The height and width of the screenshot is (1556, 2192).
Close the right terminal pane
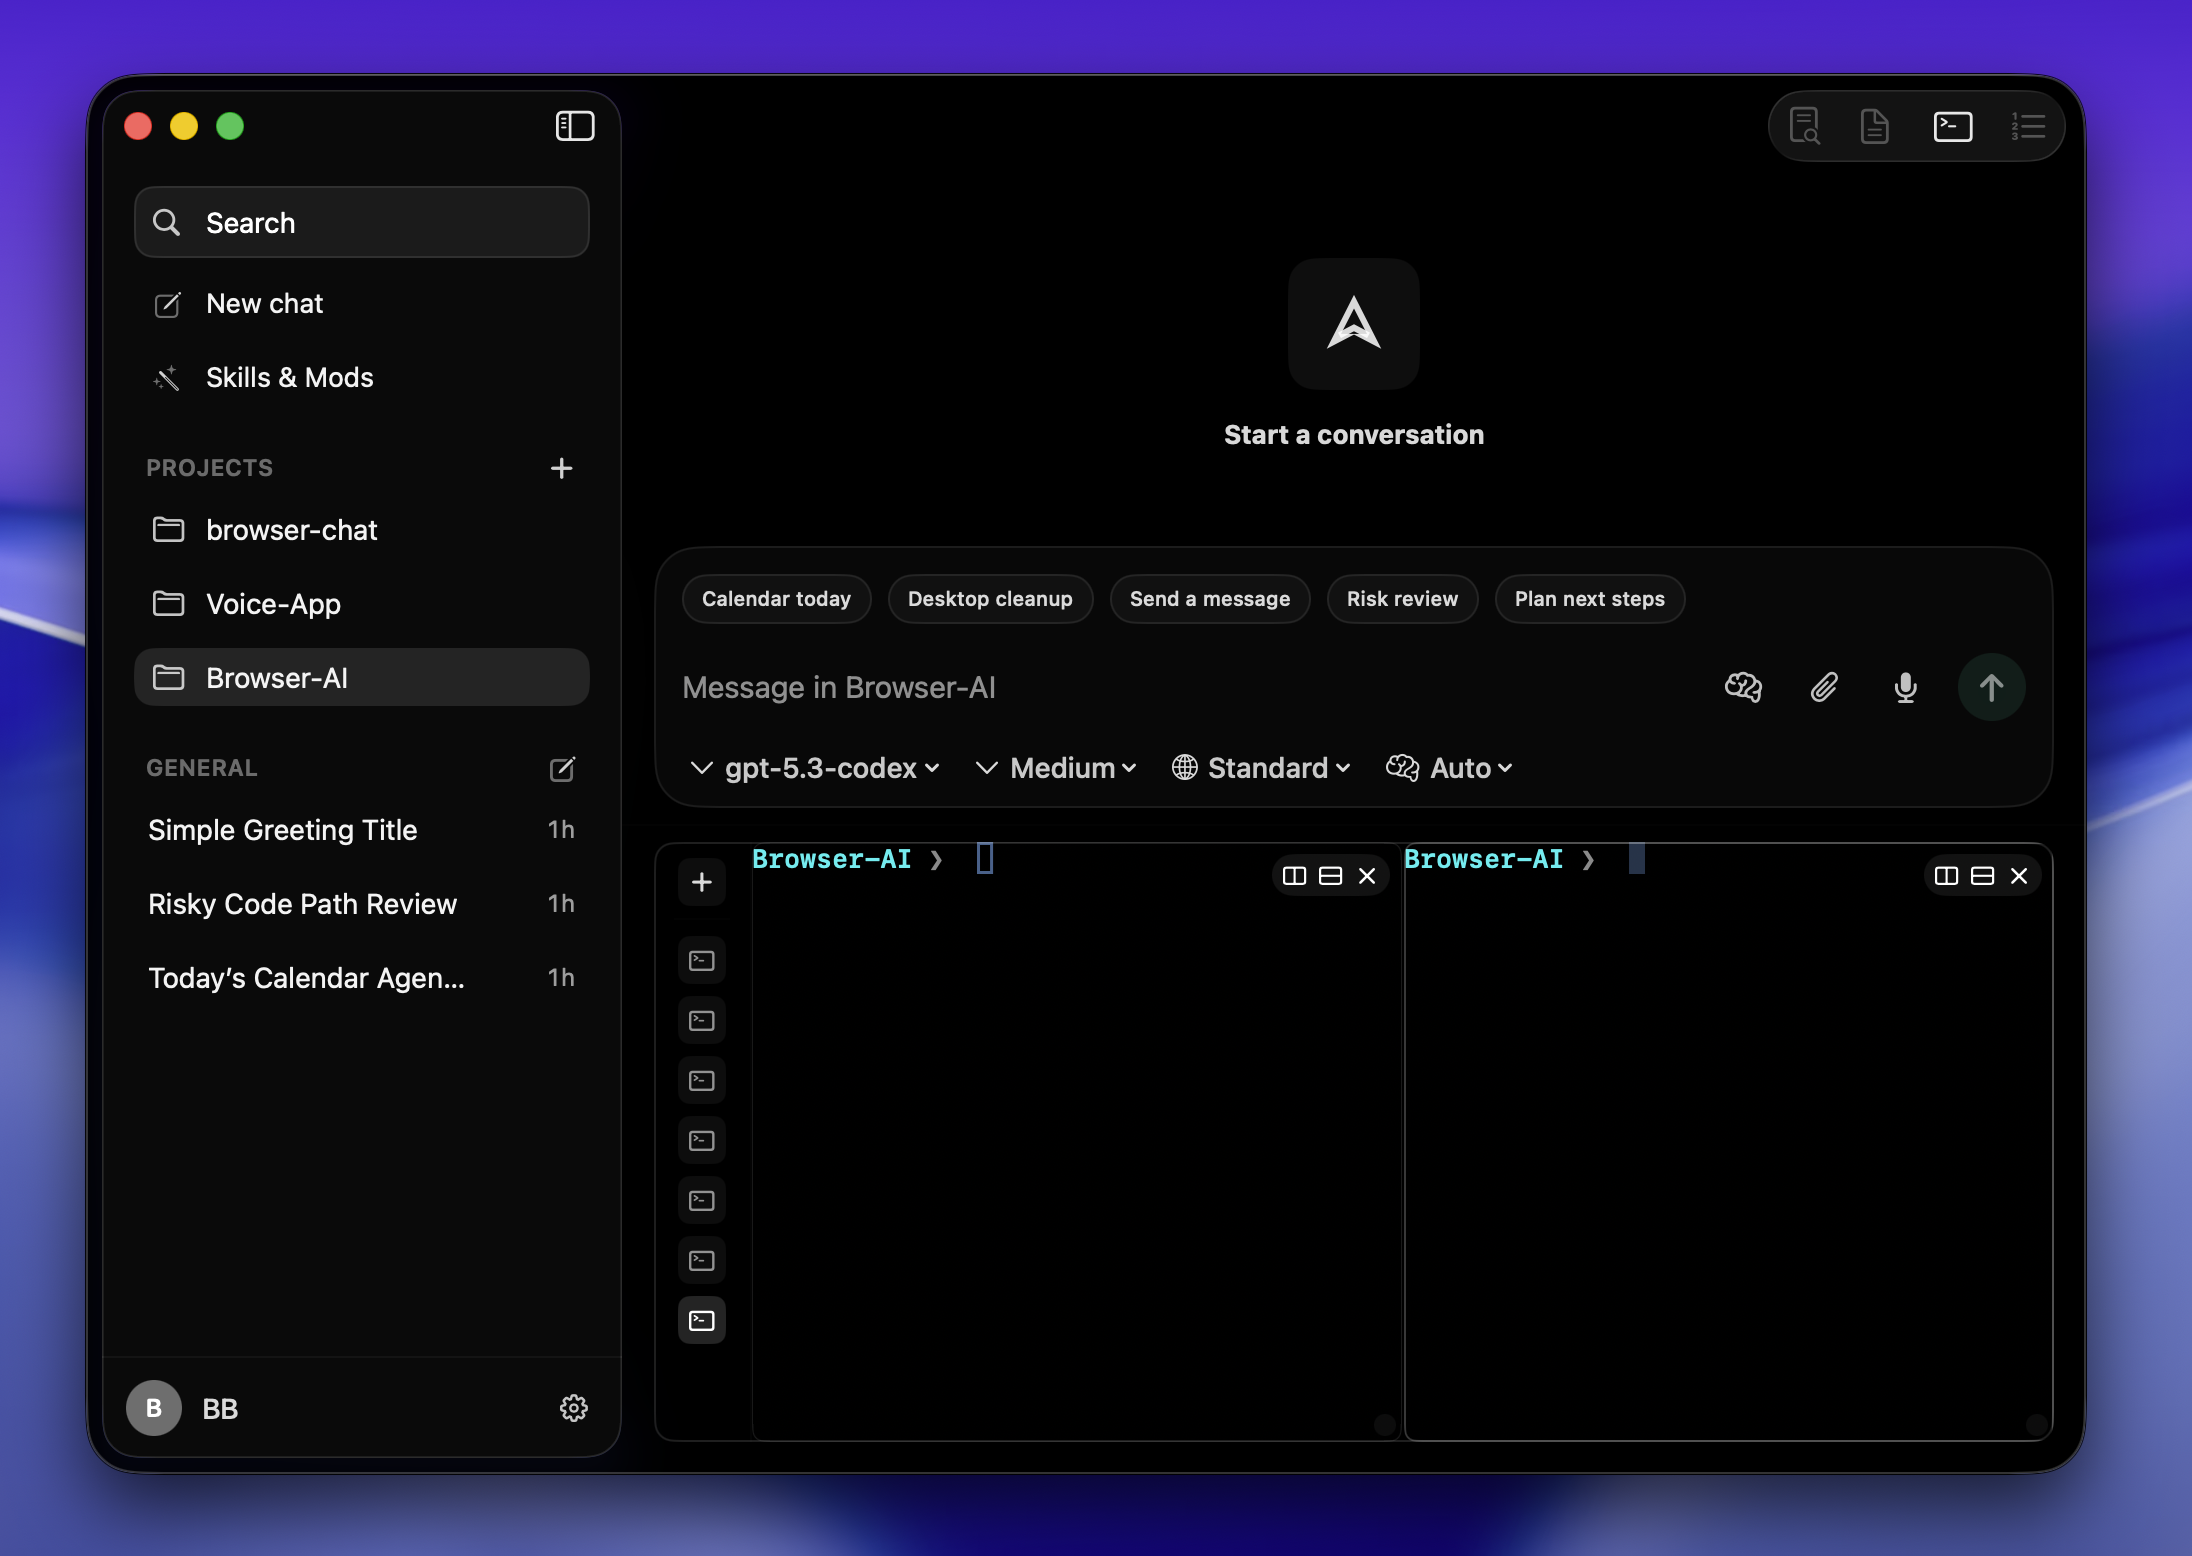[x=2019, y=876]
